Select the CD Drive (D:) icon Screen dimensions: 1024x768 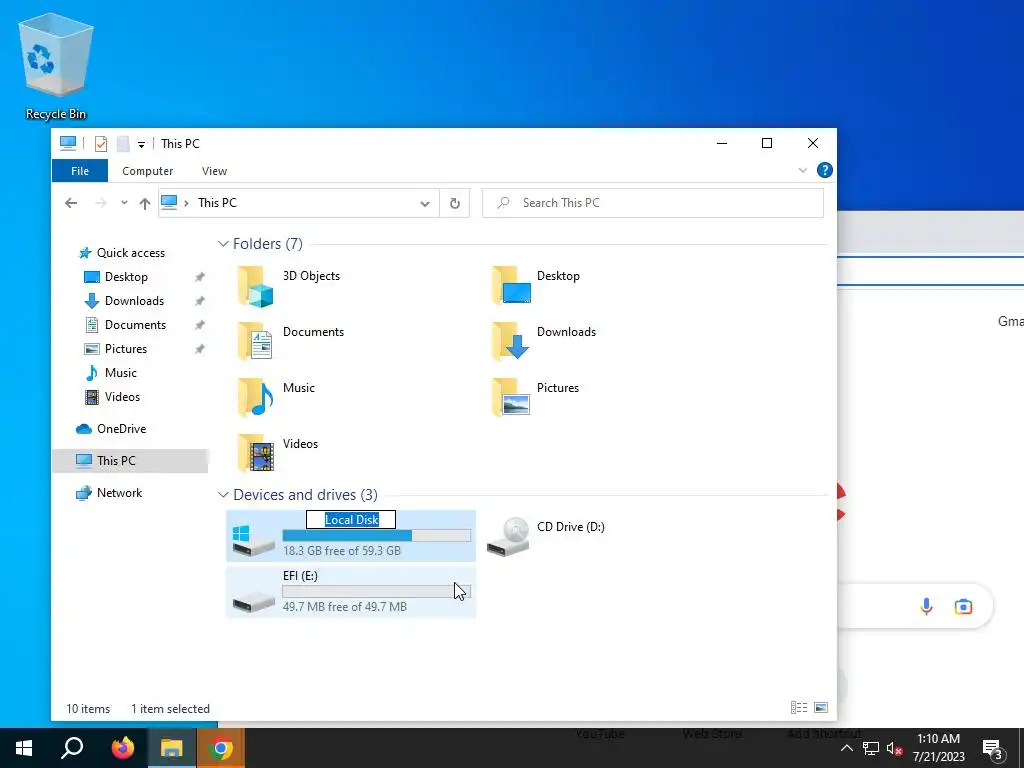pyautogui.click(x=508, y=537)
